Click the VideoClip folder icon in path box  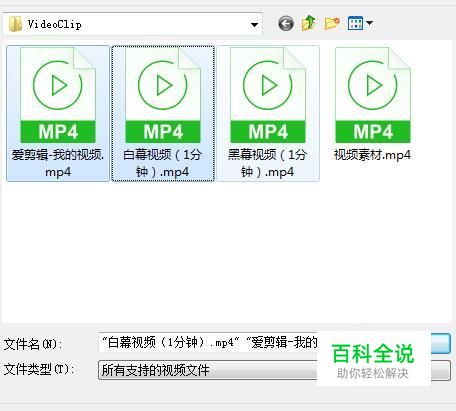point(15,24)
